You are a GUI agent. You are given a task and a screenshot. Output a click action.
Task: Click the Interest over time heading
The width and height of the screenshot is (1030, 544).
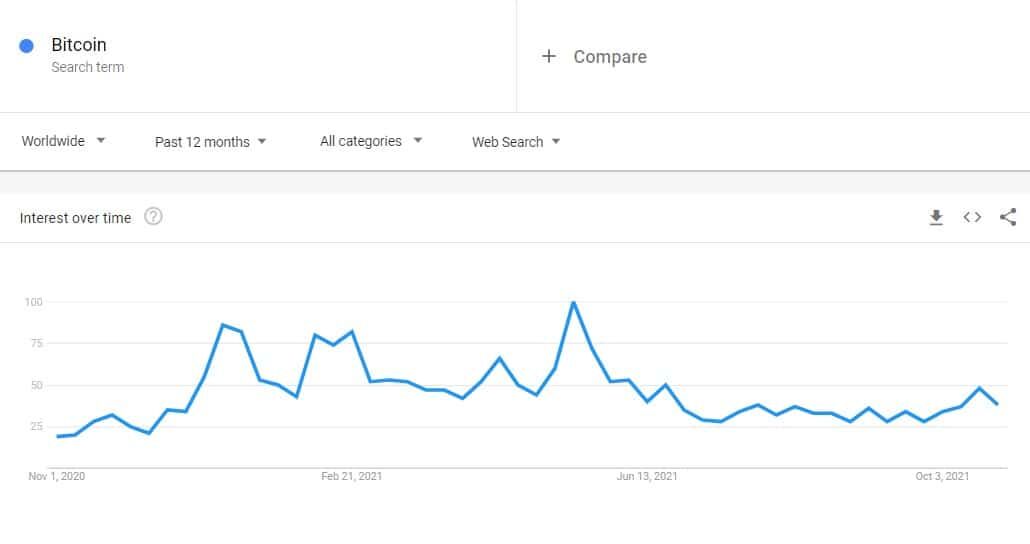coord(75,218)
